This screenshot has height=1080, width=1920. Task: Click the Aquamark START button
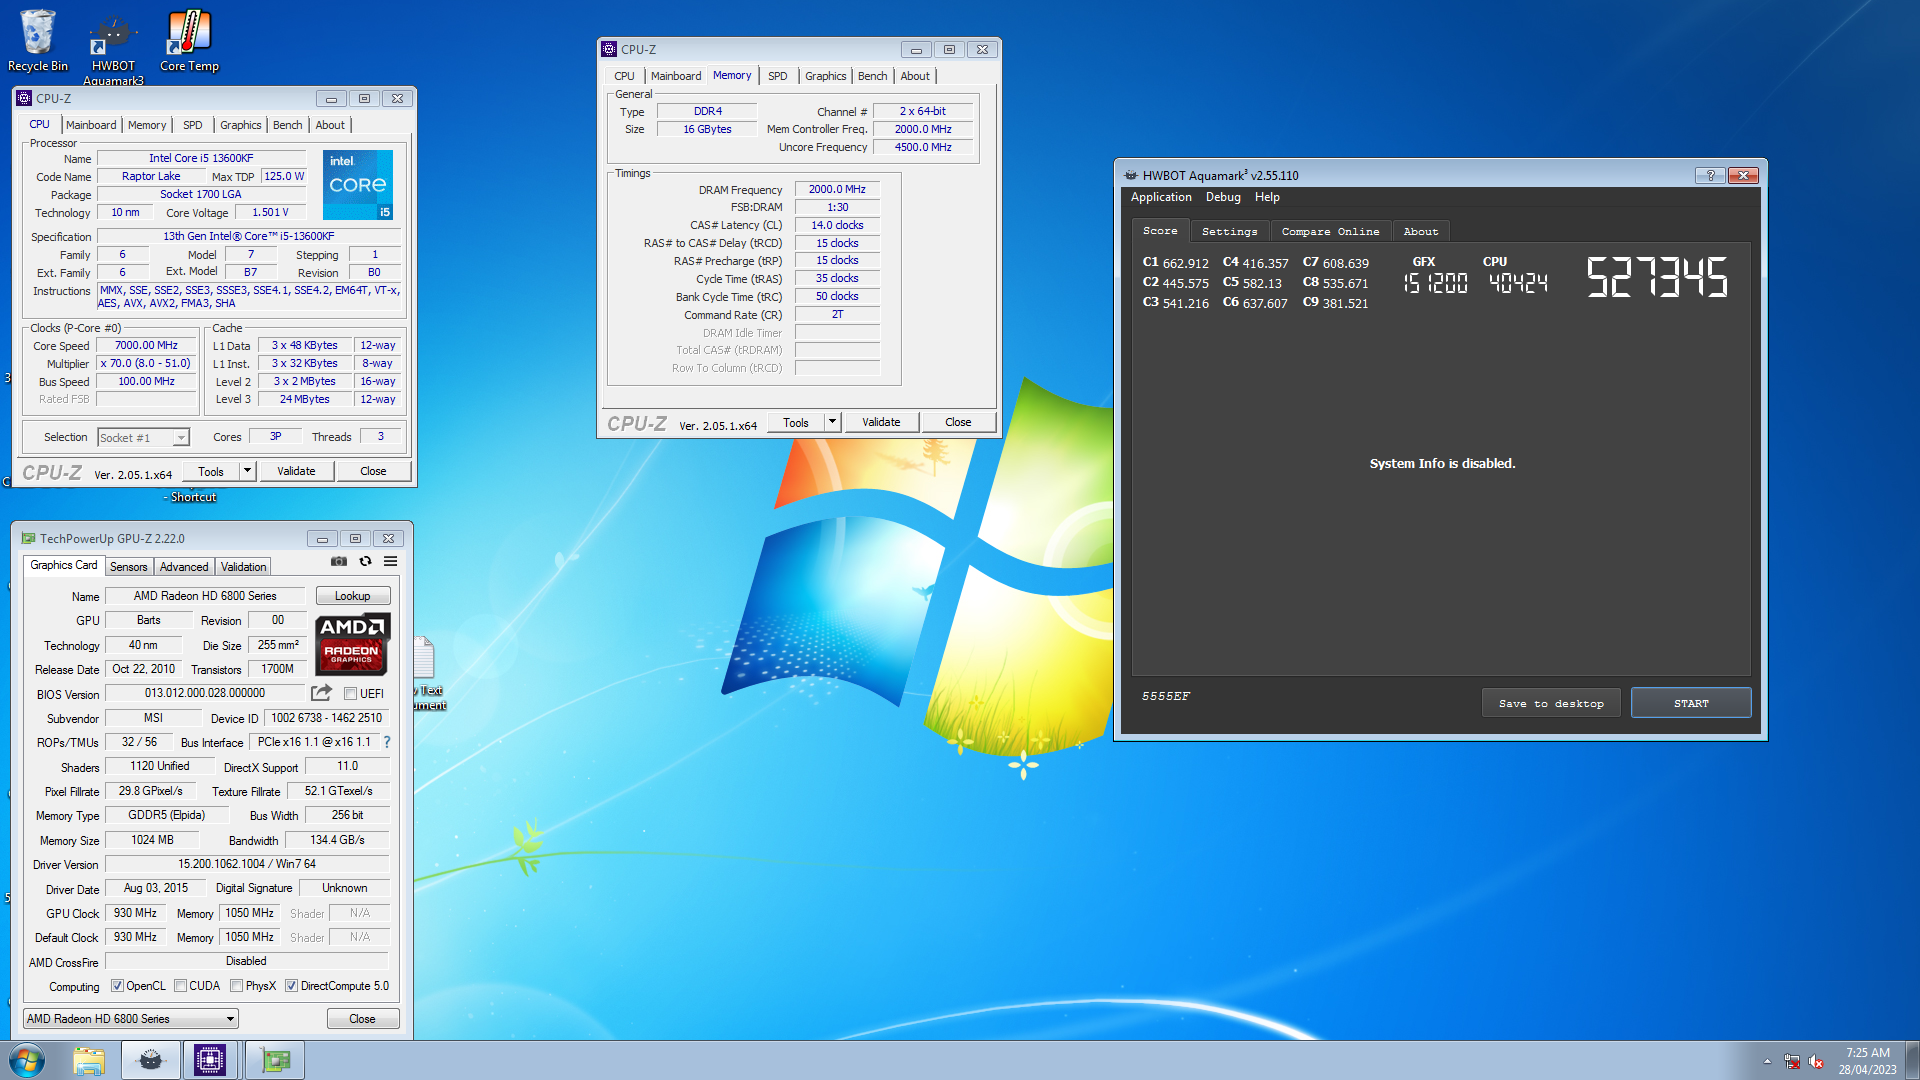pos(1691,704)
